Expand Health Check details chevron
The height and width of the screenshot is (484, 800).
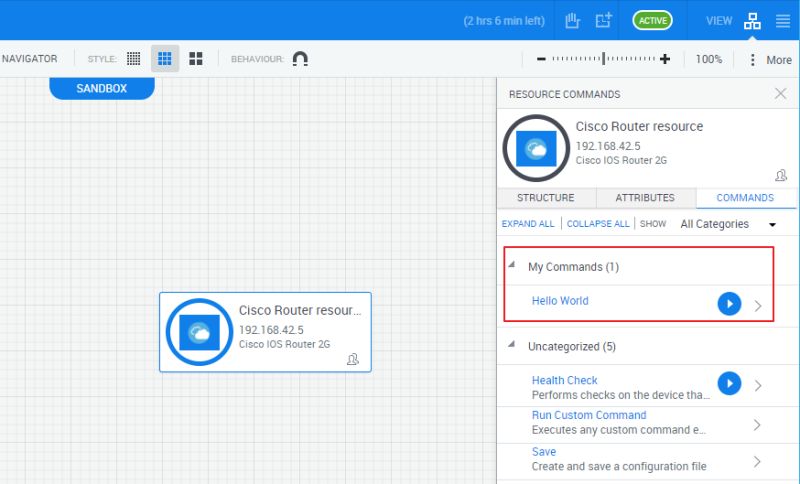pyautogui.click(x=758, y=386)
